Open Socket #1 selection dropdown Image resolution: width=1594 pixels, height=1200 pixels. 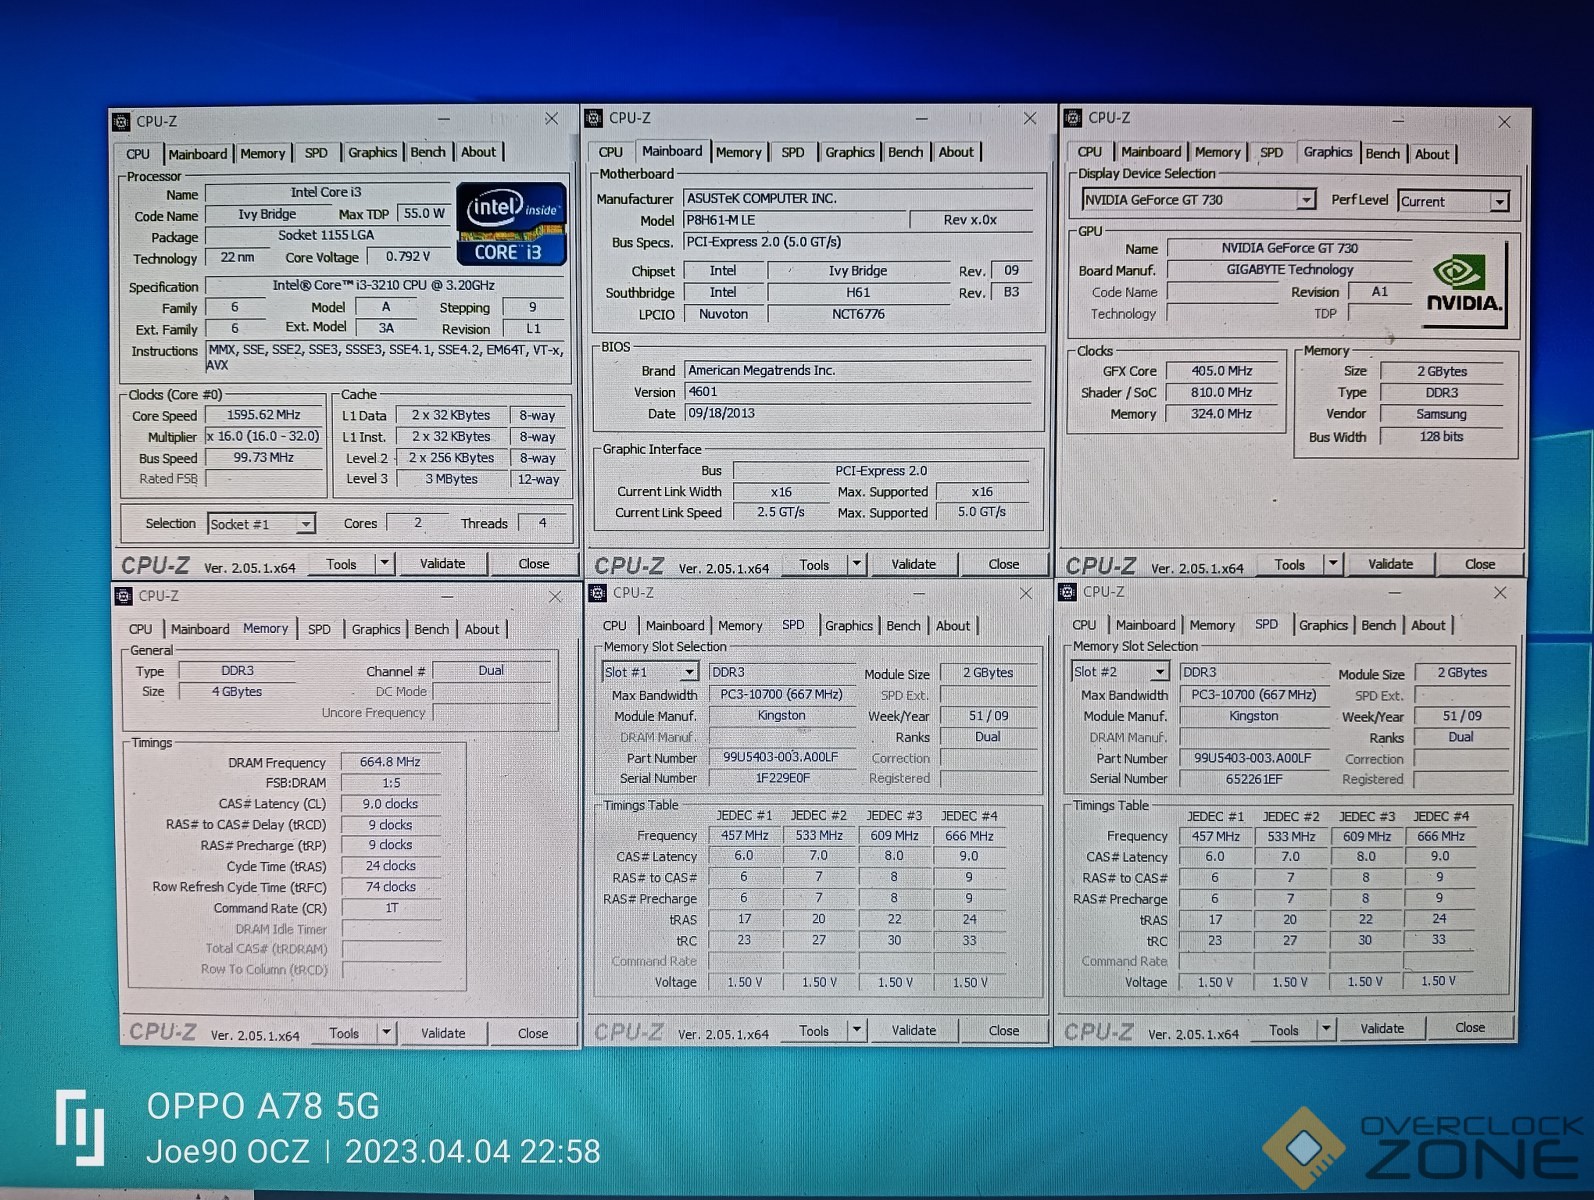click(306, 524)
